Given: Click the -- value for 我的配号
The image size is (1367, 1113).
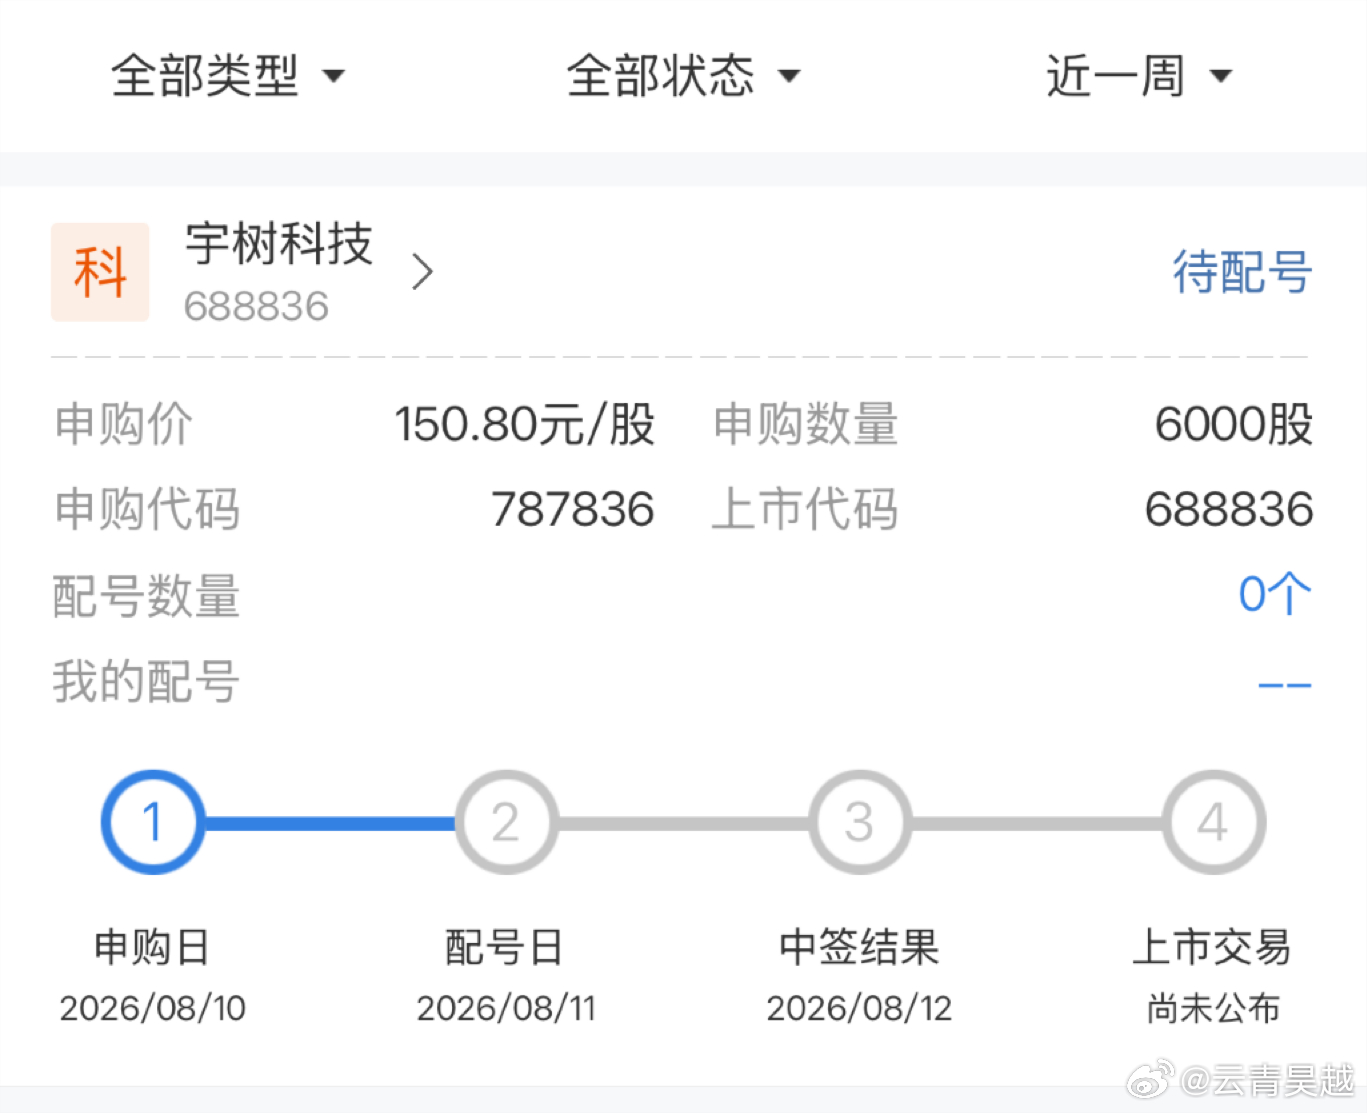Looking at the screenshot, I should point(1285,685).
